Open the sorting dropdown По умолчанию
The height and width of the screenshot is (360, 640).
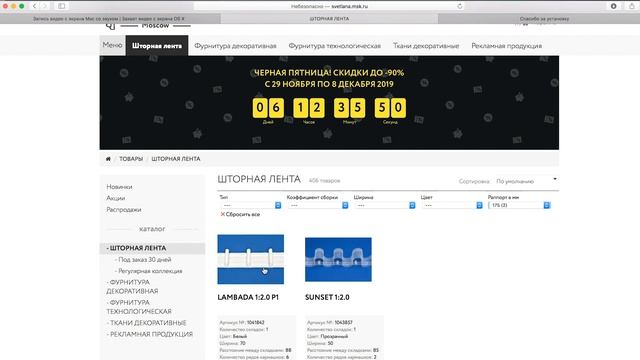pos(526,181)
